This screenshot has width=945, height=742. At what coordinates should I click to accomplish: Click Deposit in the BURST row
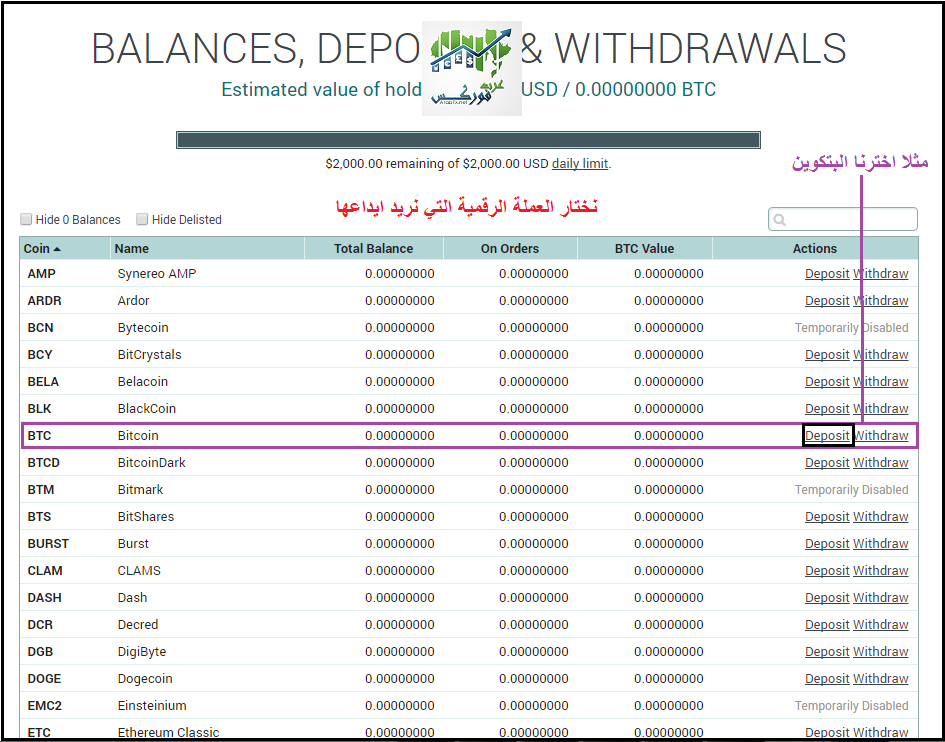827,544
